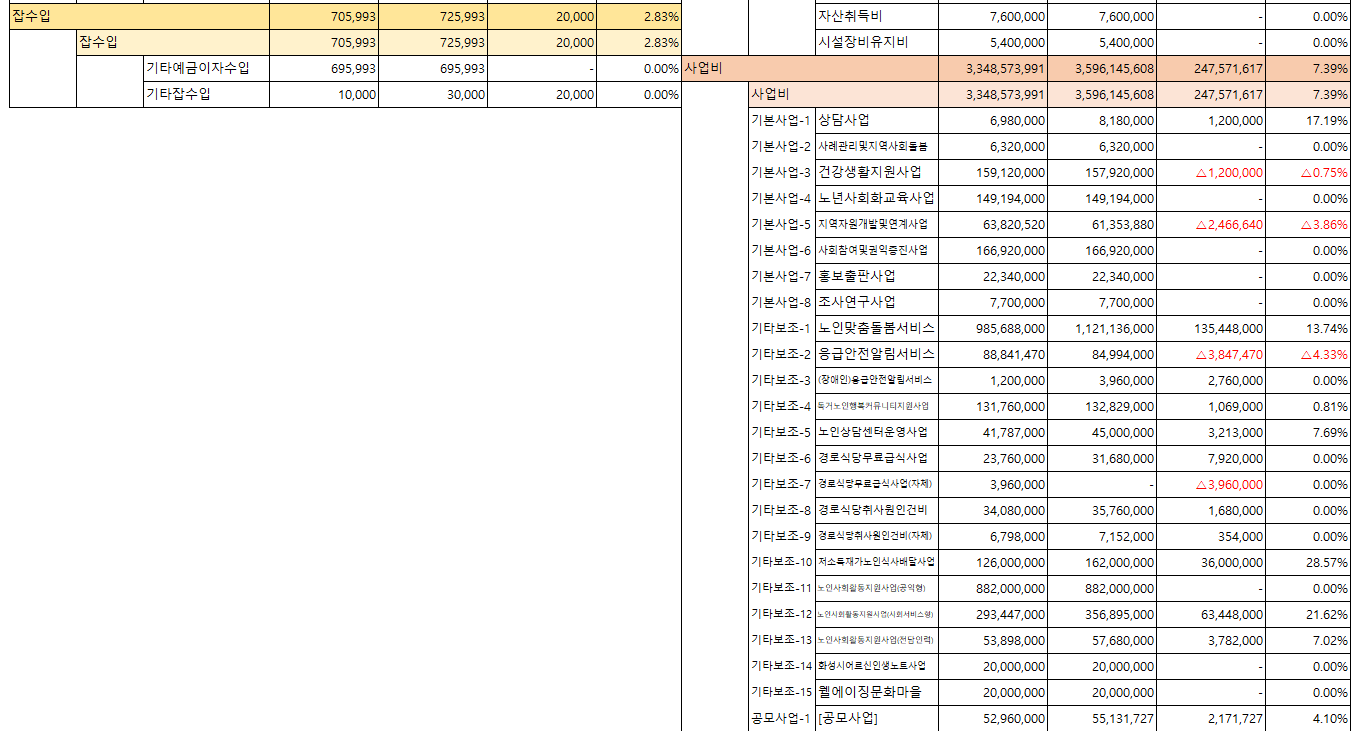This screenshot has height=731, width=1360.
Task: Click the 홍보출판사업 cell
Action: [877, 277]
